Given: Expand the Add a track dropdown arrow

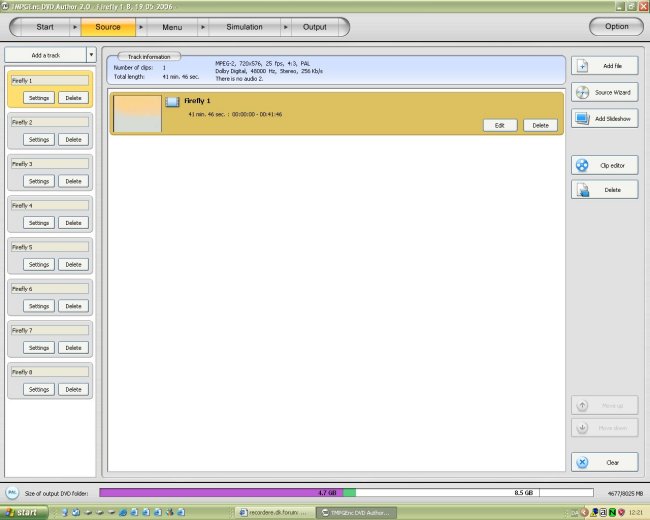Looking at the screenshot, I should 91,55.
